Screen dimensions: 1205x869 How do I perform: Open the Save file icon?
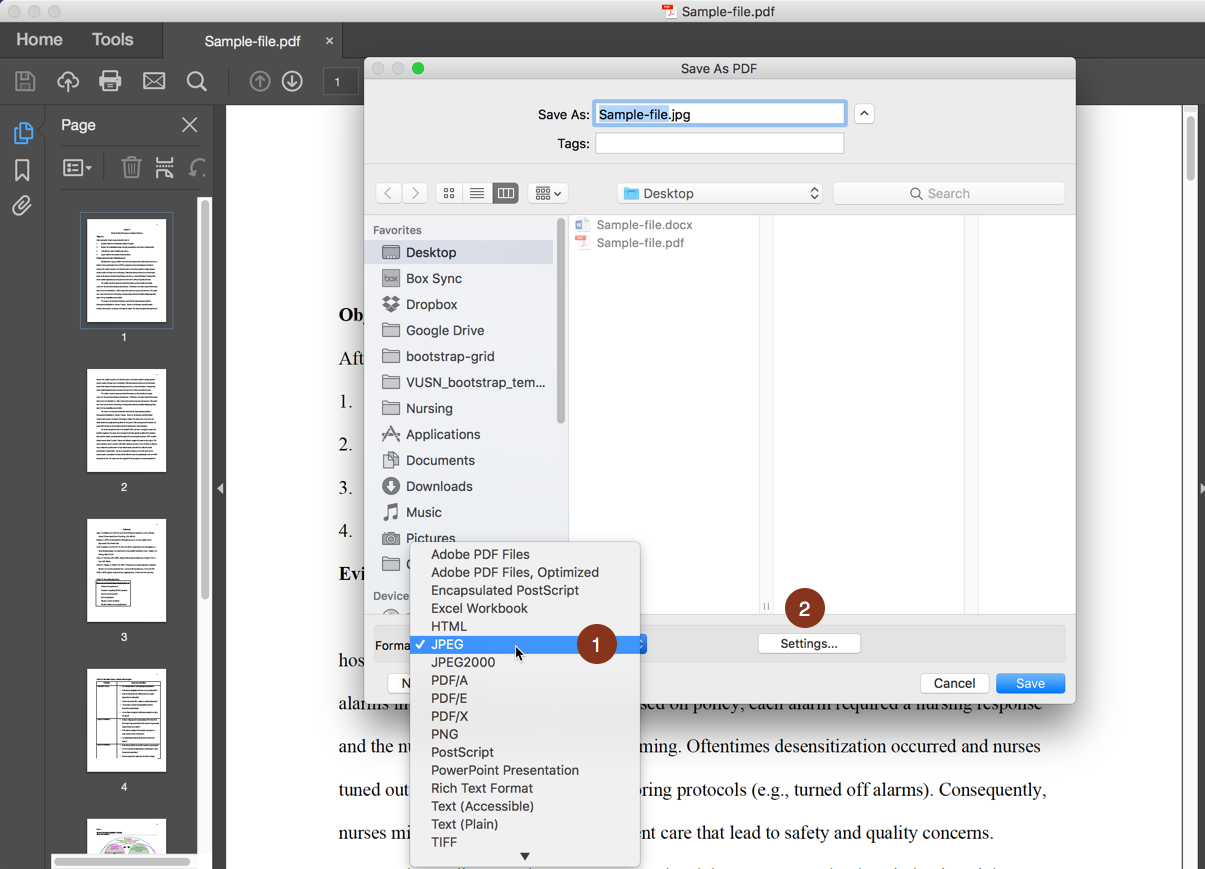[x=25, y=81]
